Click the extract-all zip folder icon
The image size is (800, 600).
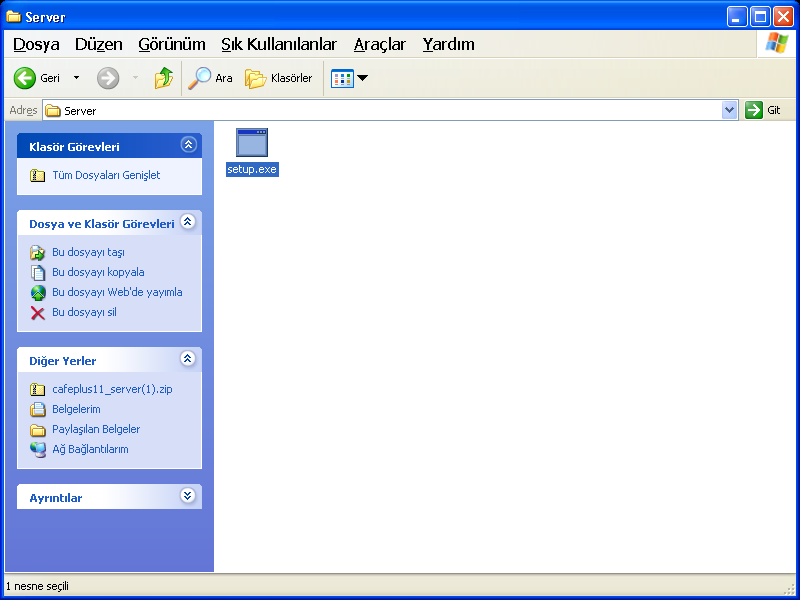point(38,176)
